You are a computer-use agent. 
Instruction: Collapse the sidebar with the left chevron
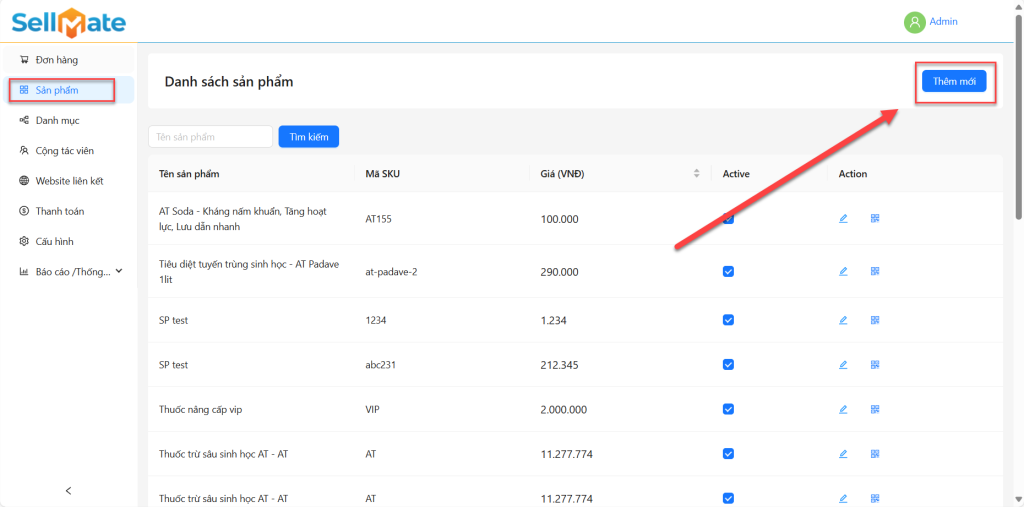pyautogui.click(x=68, y=490)
